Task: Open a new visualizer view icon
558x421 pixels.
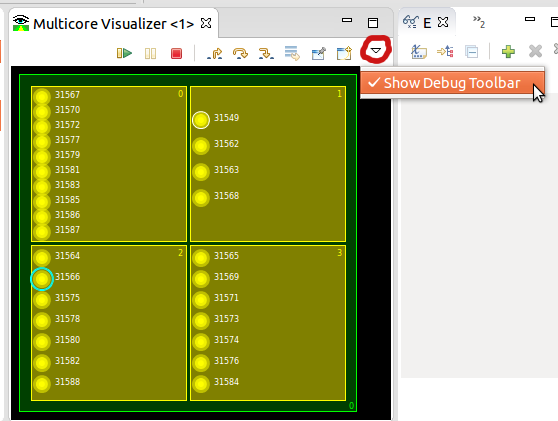Action: (x=344, y=53)
